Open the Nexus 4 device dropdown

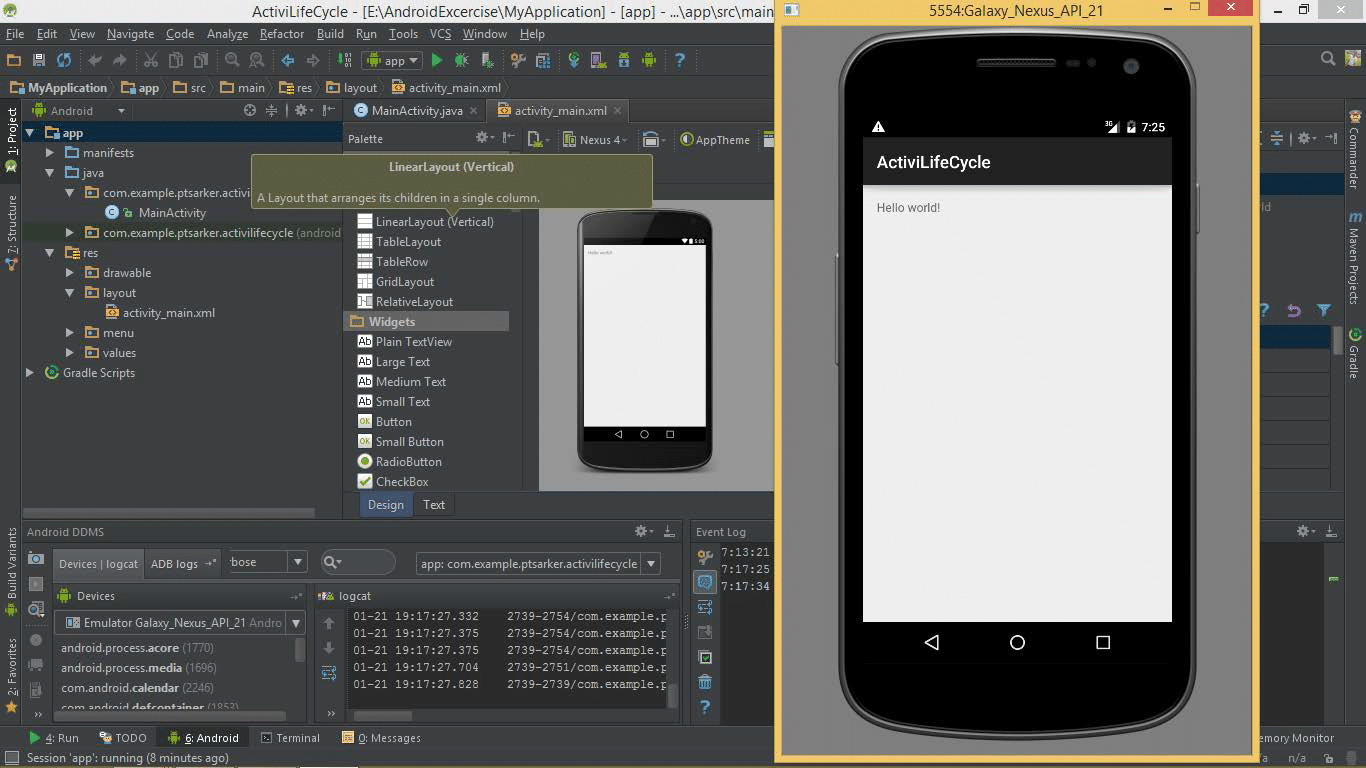(x=595, y=139)
